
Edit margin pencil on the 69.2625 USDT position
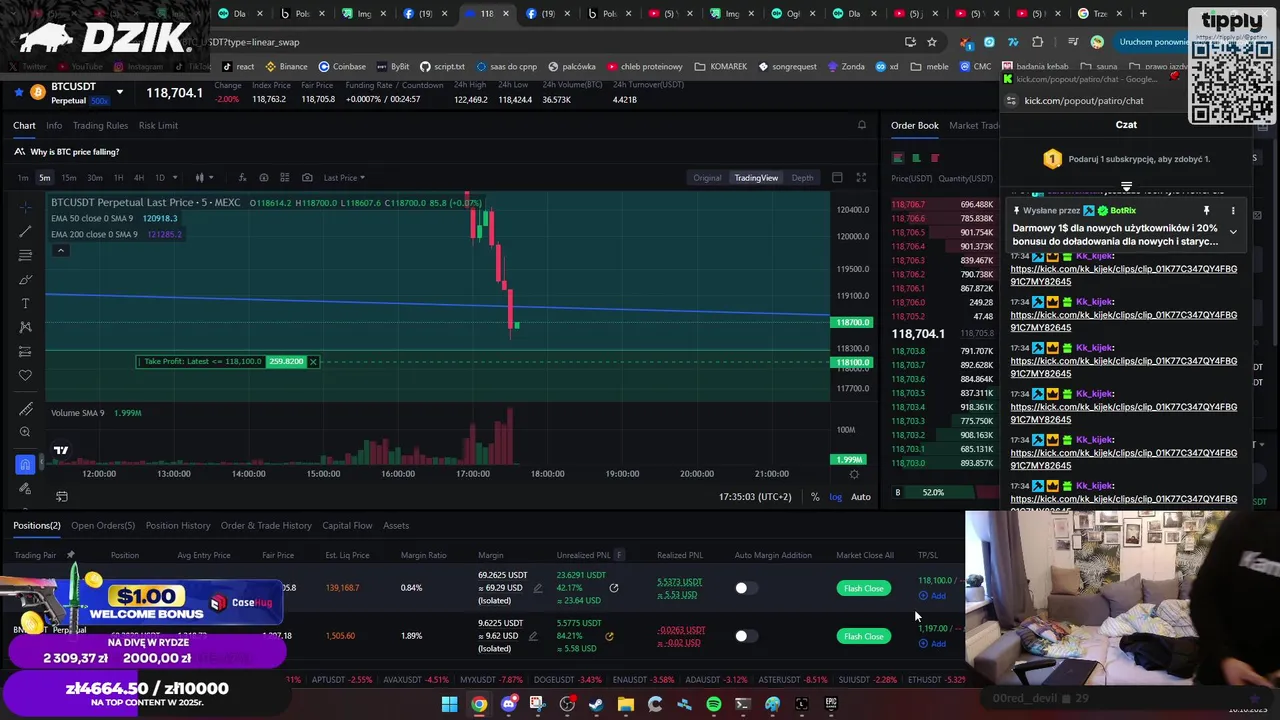click(x=538, y=588)
